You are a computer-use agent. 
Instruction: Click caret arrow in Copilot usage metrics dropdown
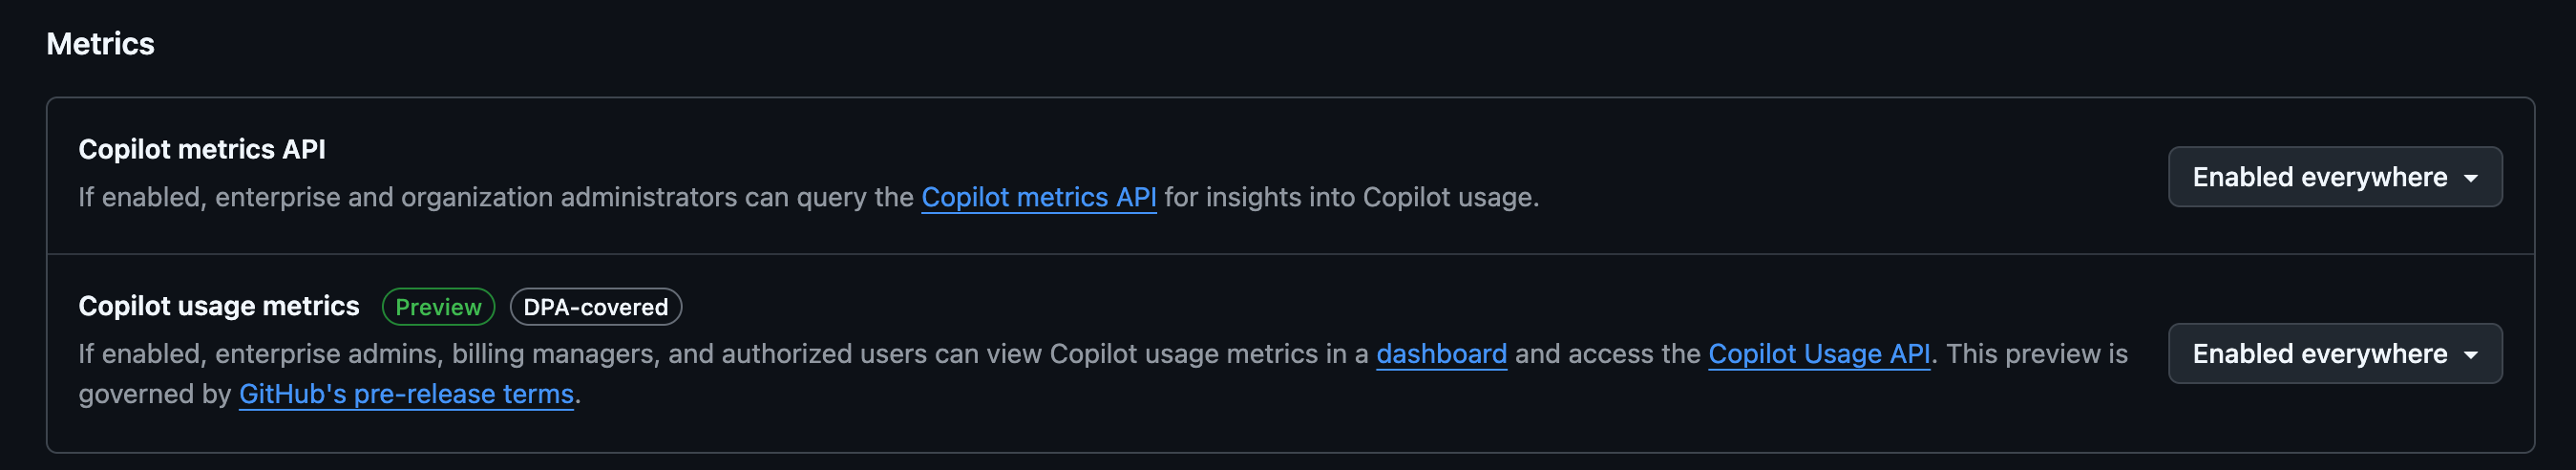click(x=2470, y=354)
